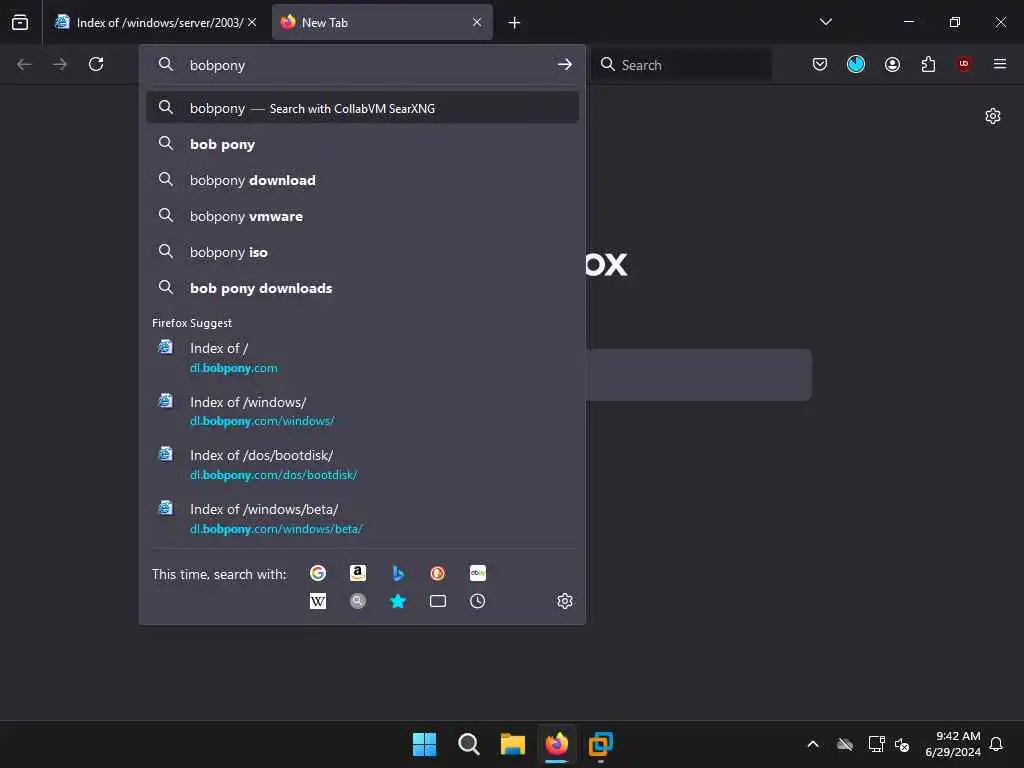Close the New Tab tab
Image resolution: width=1024 pixels, height=768 pixels.
[x=477, y=22]
